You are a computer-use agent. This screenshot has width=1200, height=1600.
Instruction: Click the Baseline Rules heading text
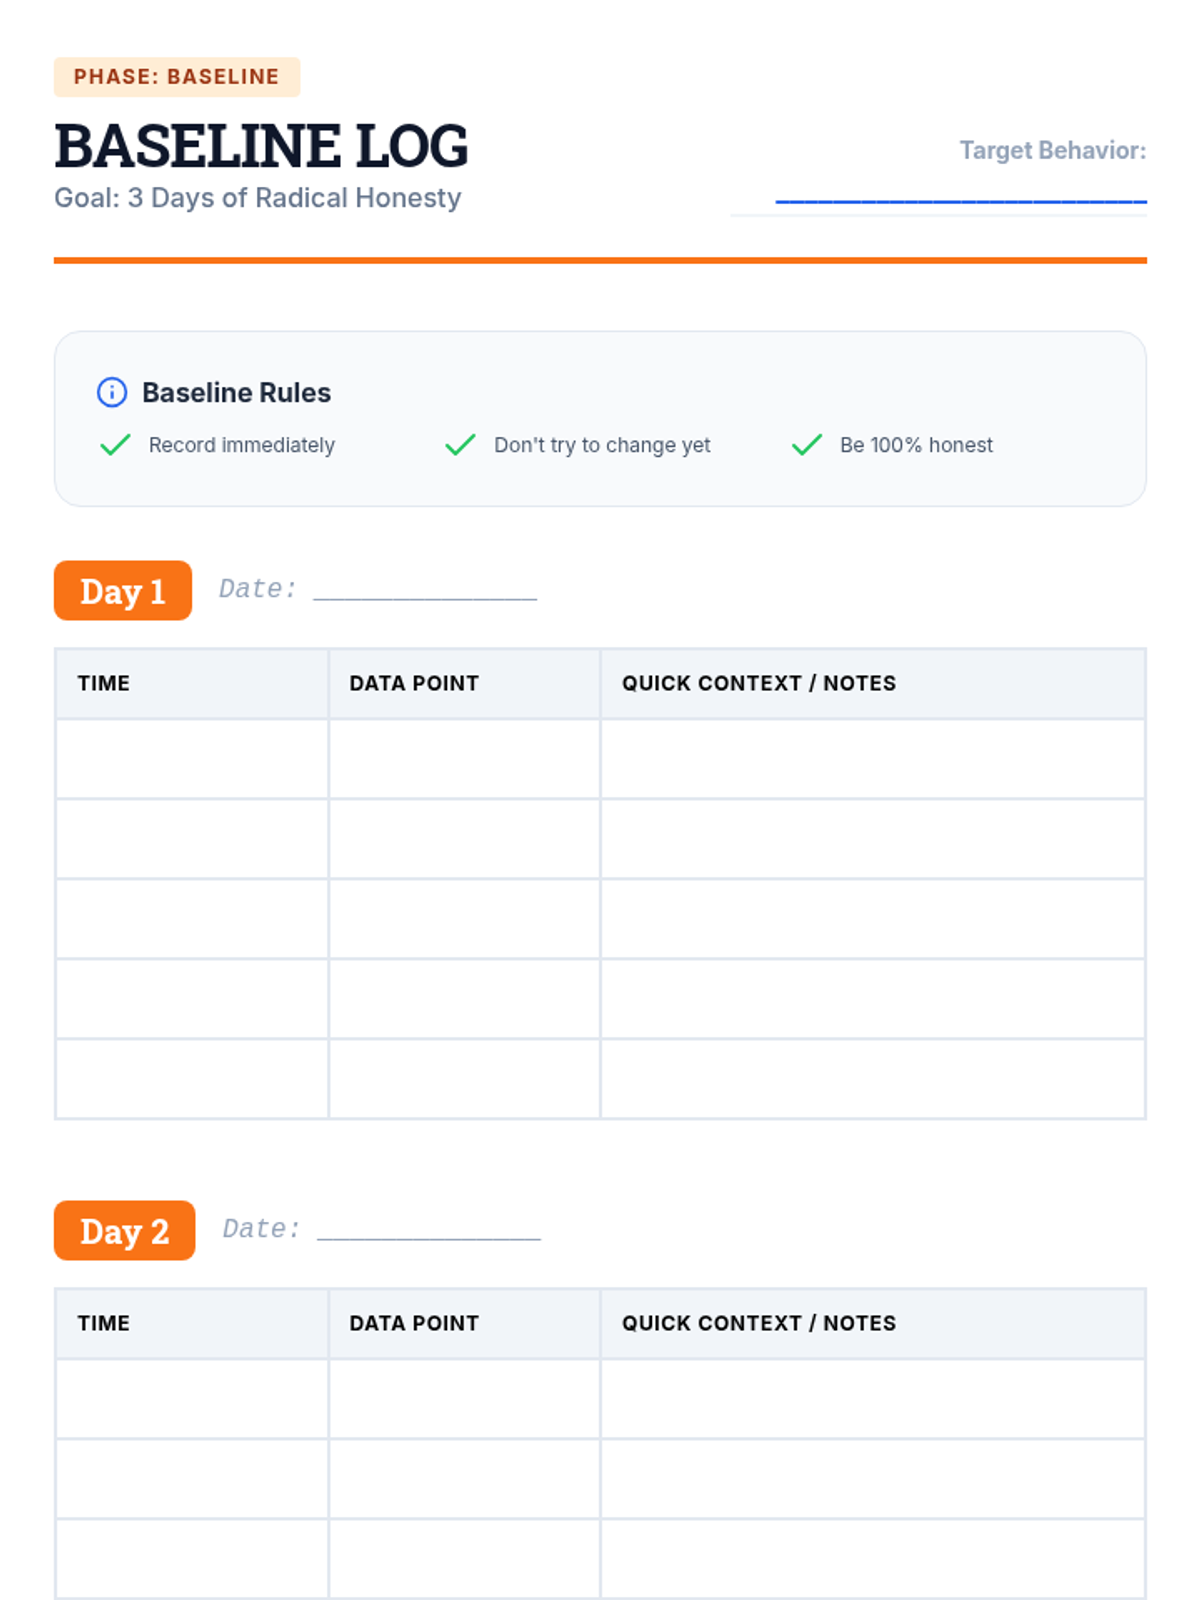coord(236,393)
